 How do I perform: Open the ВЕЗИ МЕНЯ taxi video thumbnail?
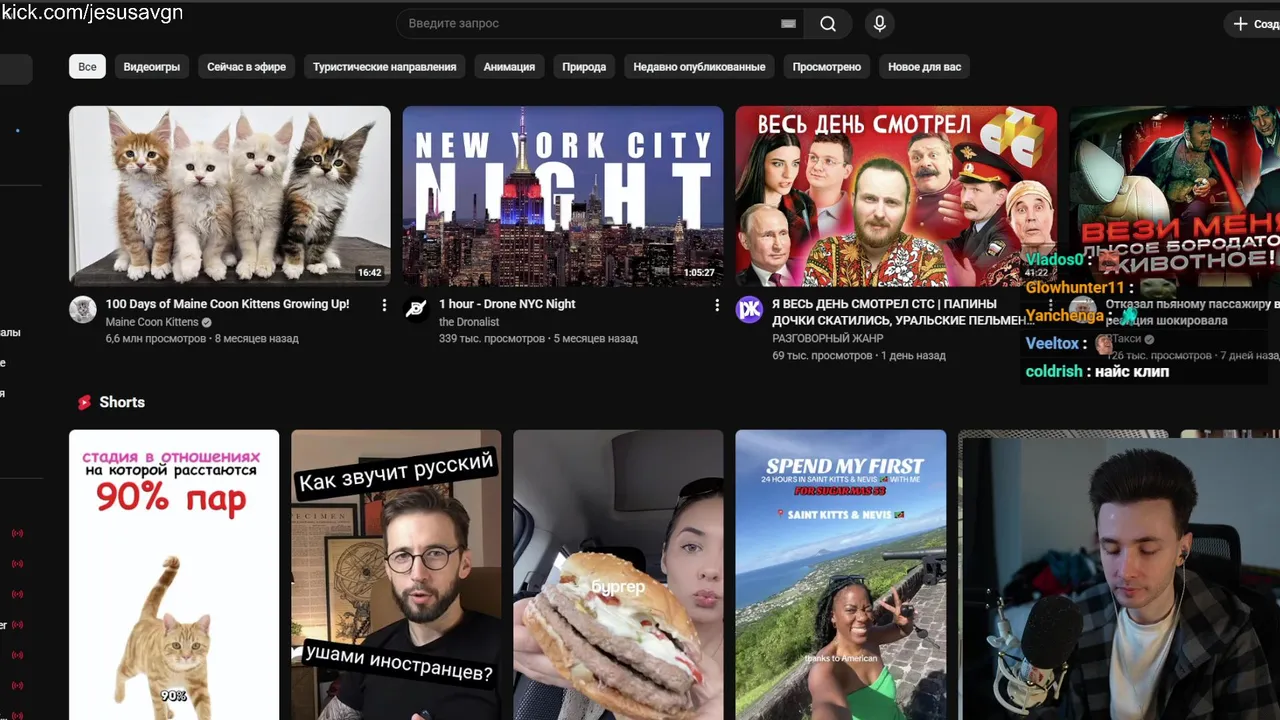click(x=1174, y=196)
